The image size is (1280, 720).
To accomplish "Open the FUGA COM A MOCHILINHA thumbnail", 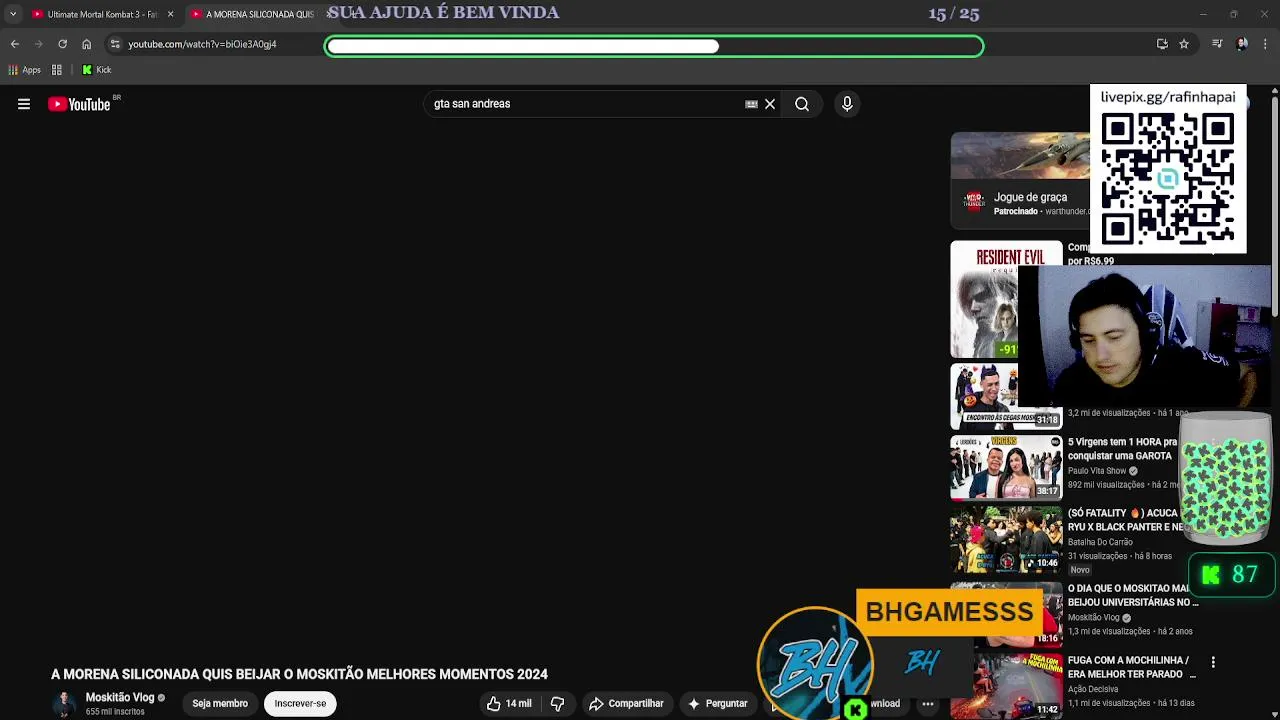I will (x=1006, y=685).
